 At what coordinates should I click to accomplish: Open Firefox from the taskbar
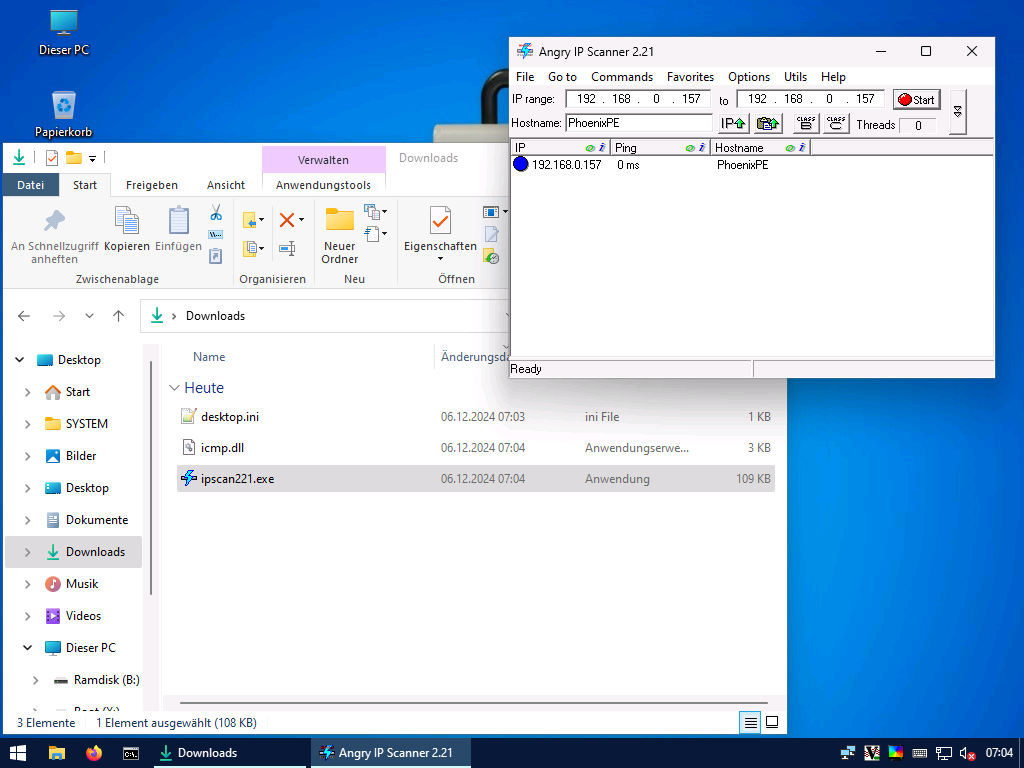click(x=94, y=753)
